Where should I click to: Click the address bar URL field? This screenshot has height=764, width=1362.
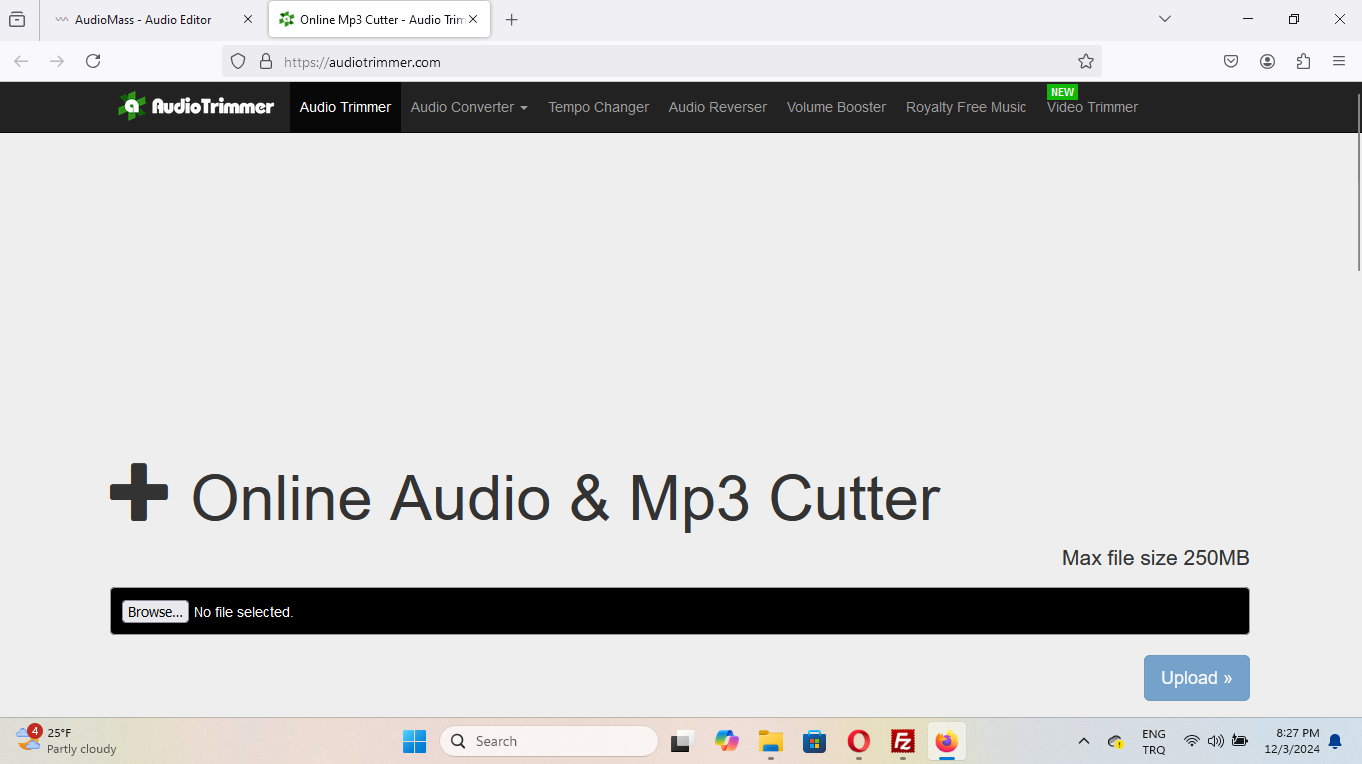coord(660,61)
